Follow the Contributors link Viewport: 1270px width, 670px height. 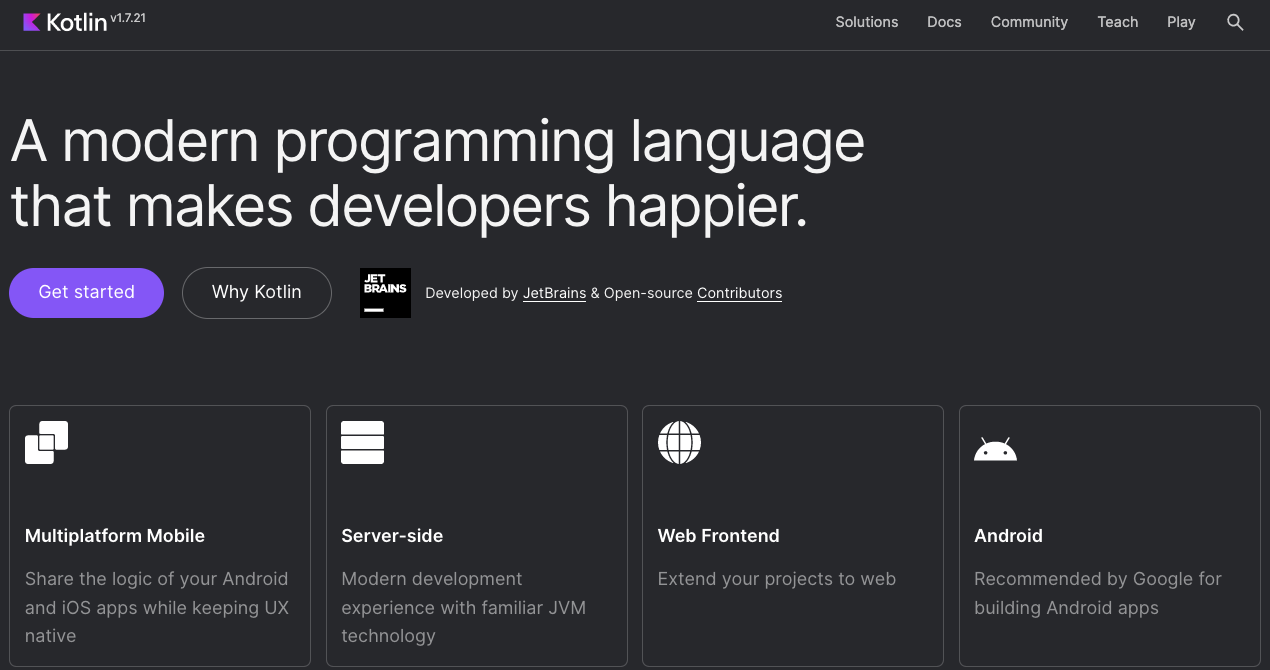click(739, 293)
